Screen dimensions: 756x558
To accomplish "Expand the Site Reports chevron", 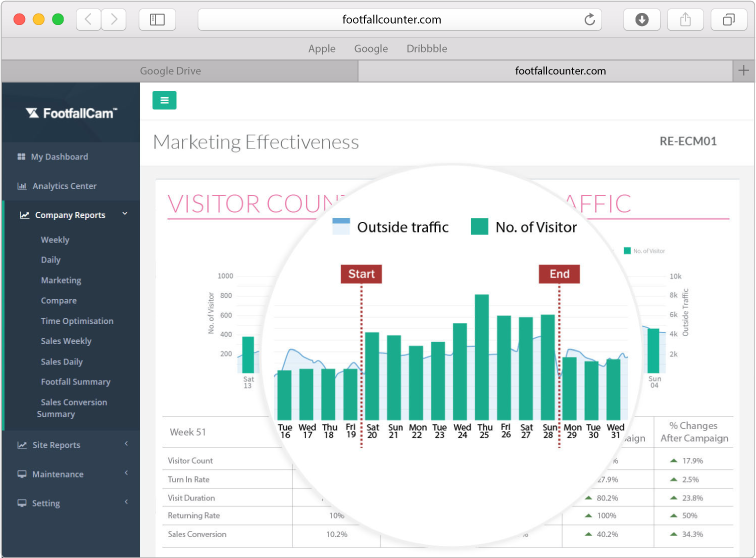I will (126, 444).
